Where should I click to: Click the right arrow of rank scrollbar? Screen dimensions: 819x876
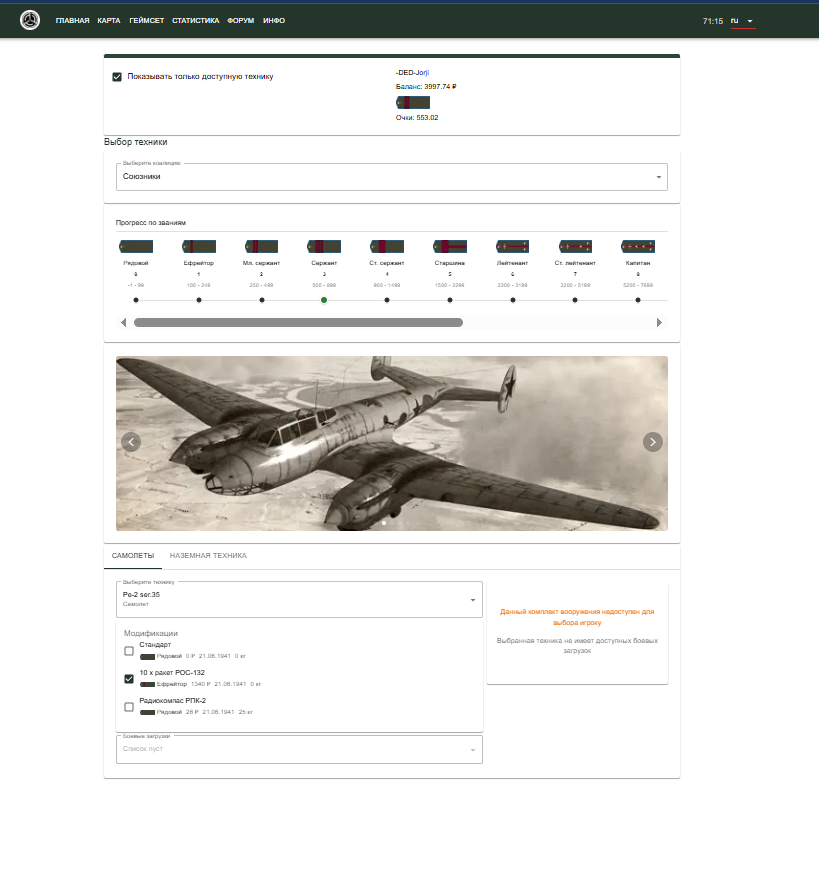pyautogui.click(x=659, y=323)
